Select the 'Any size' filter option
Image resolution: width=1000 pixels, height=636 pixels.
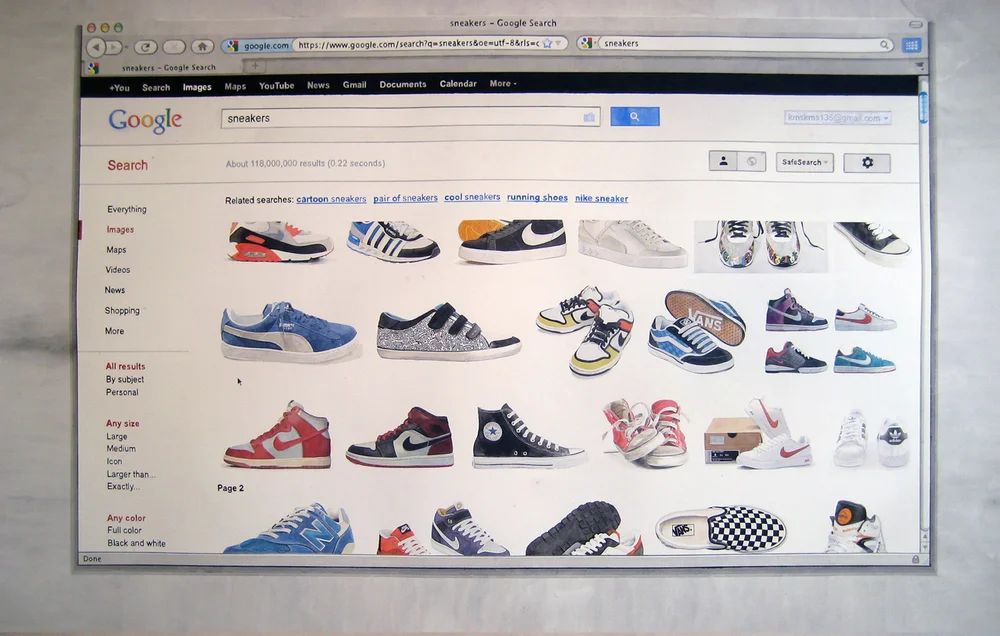click(122, 423)
